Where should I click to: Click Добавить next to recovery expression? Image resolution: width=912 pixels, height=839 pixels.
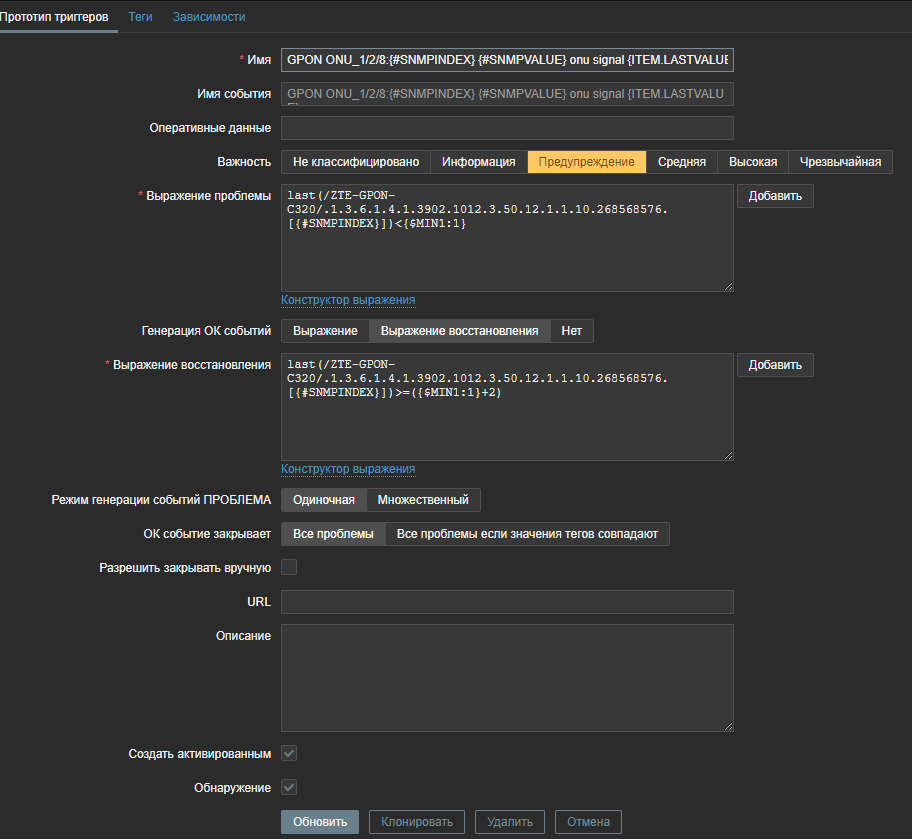[775, 365]
